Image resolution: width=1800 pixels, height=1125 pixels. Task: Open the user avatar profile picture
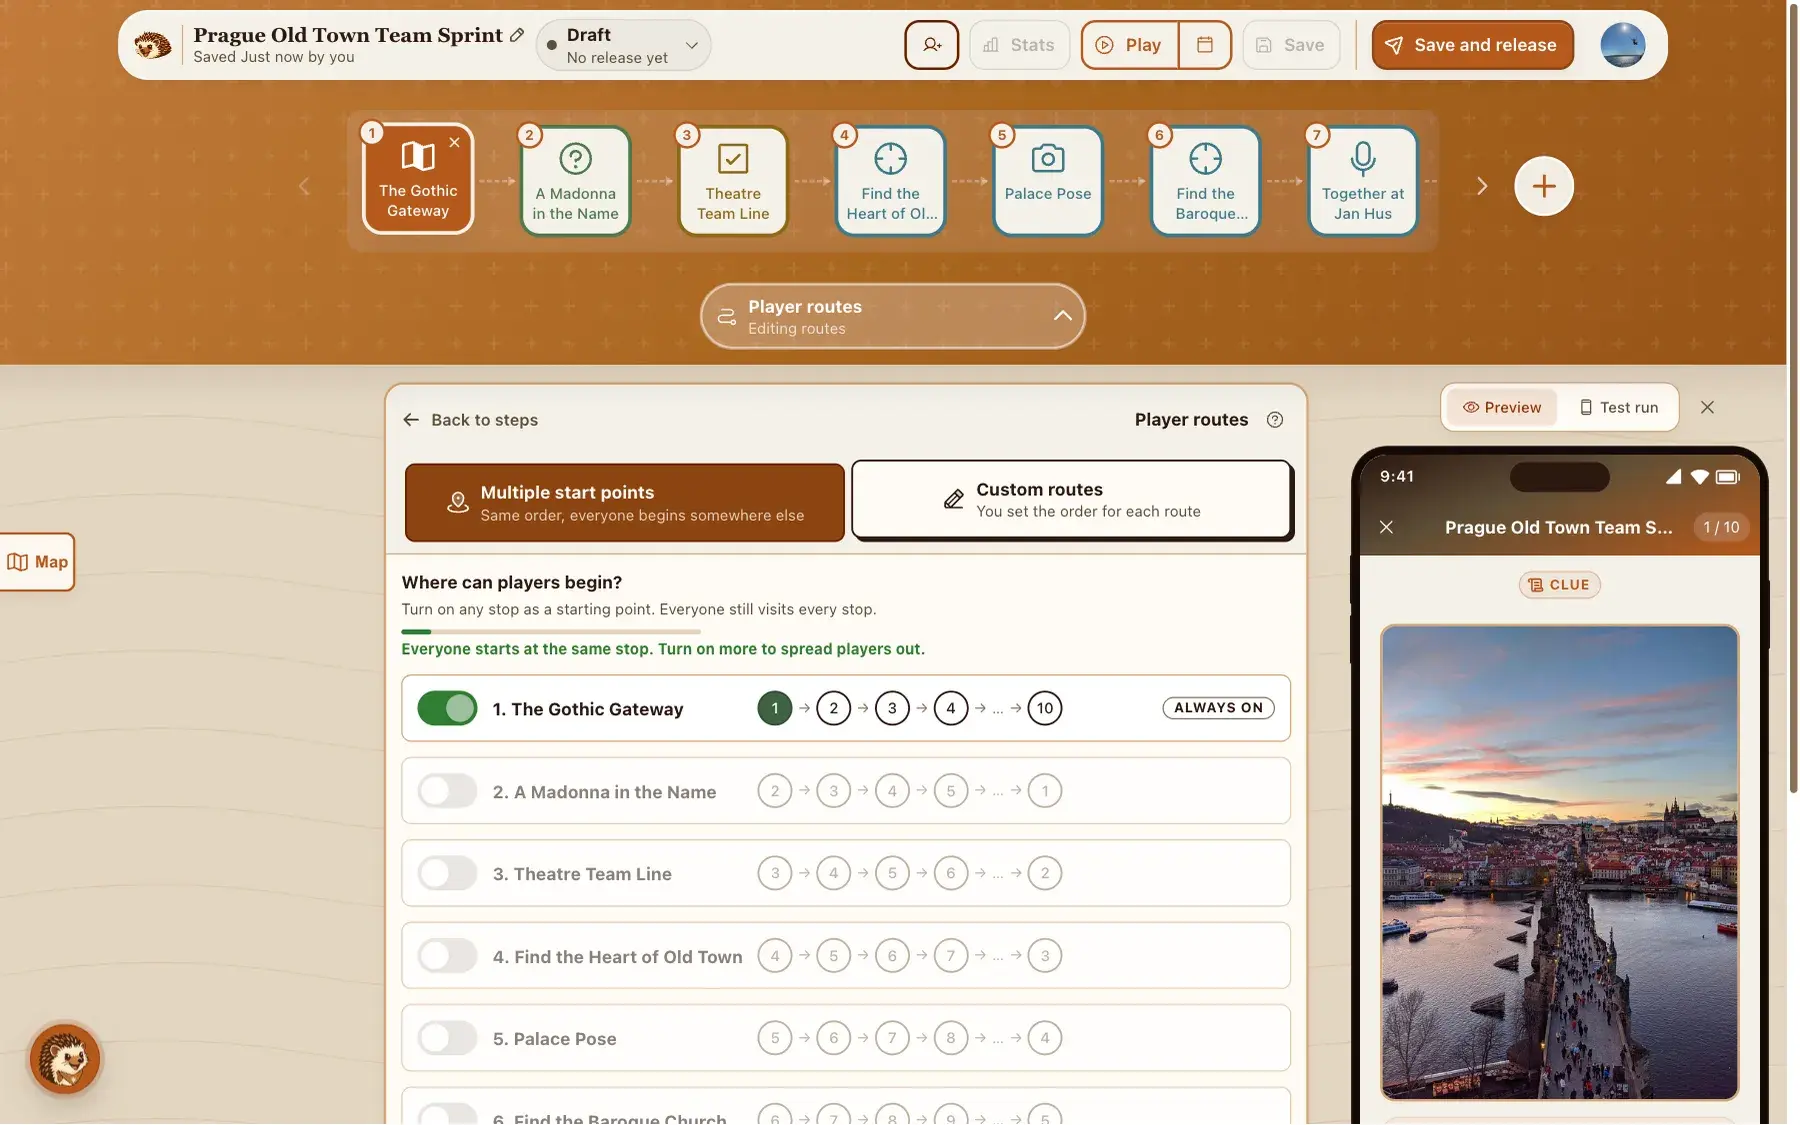pyautogui.click(x=1622, y=45)
